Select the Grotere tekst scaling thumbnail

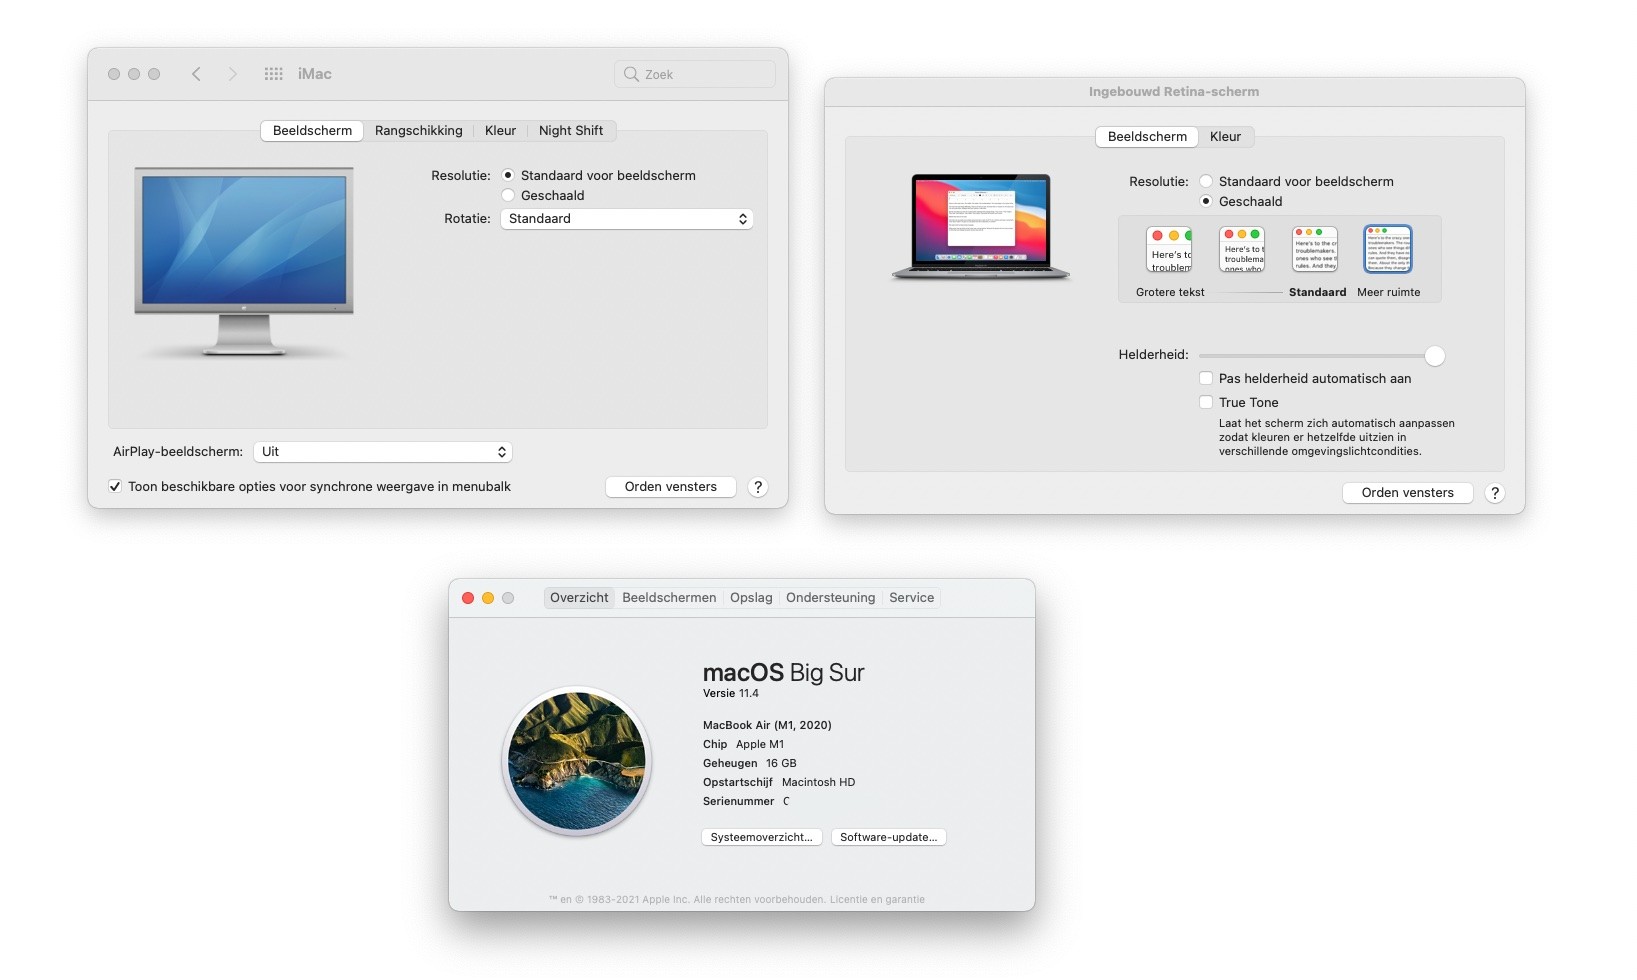(x=1169, y=249)
